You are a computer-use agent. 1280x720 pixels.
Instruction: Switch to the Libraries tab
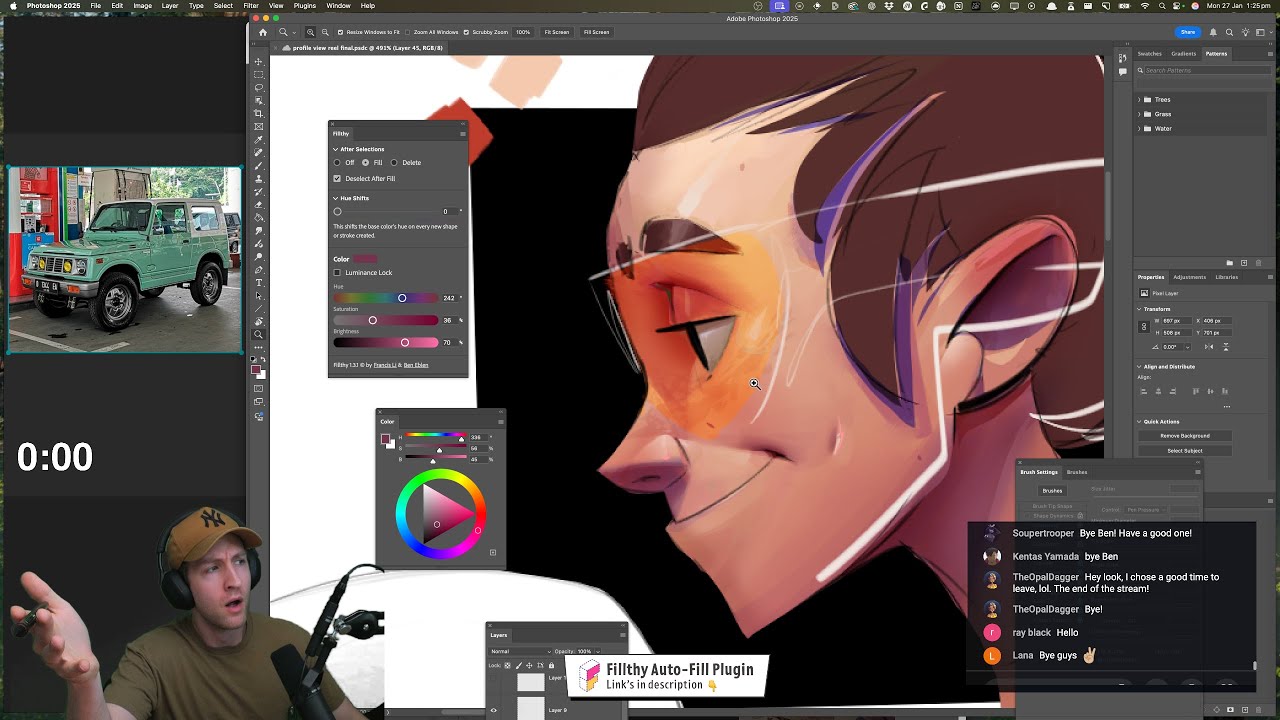(x=1227, y=277)
